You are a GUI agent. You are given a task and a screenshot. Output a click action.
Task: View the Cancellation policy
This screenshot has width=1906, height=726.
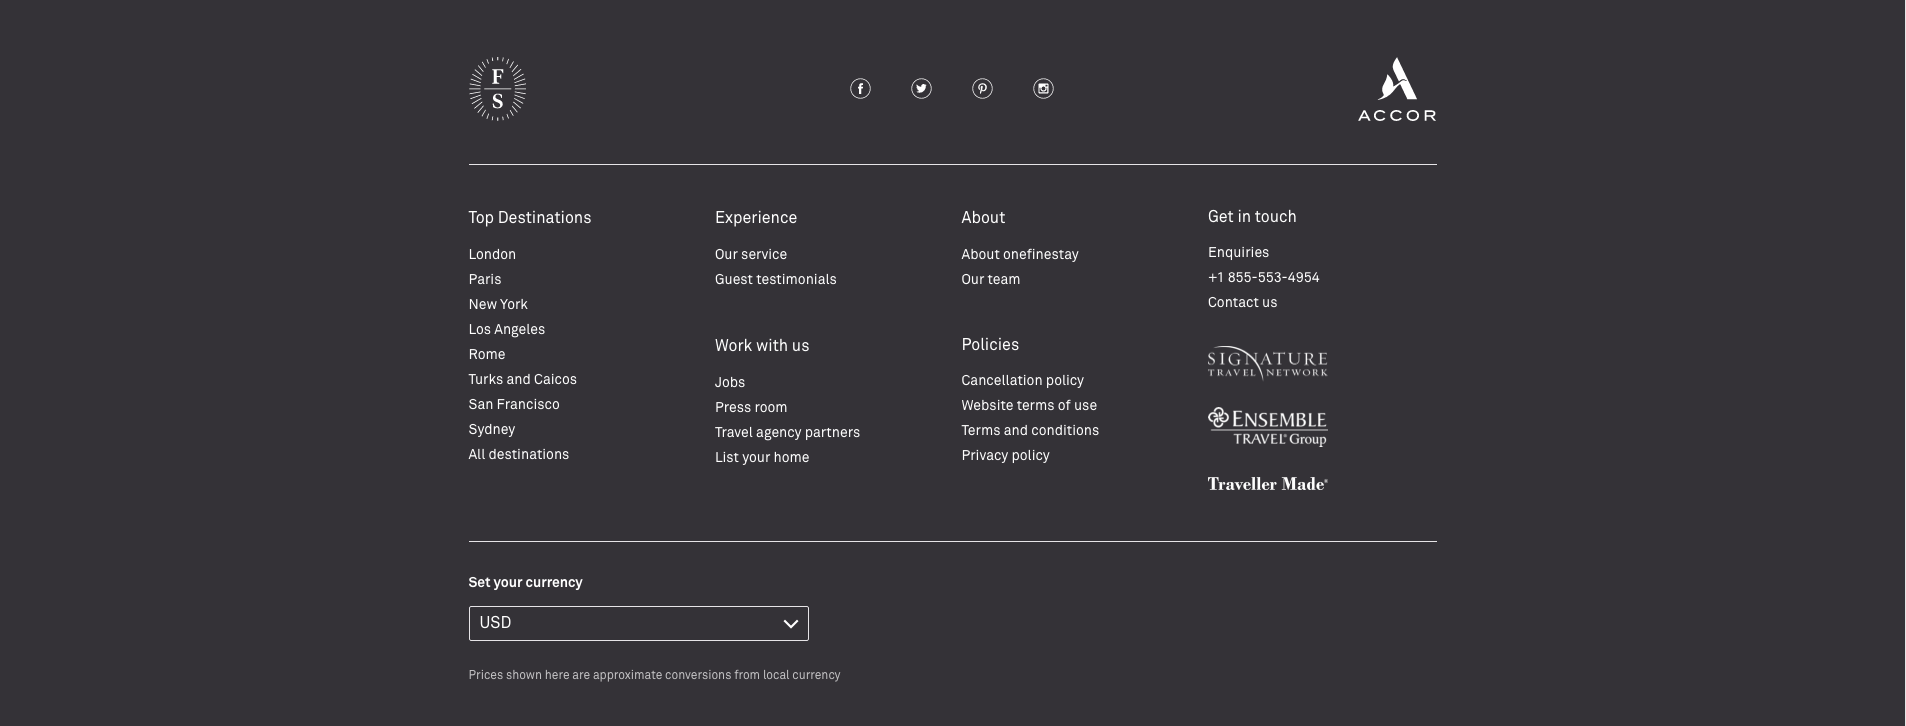(x=1022, y=381)
